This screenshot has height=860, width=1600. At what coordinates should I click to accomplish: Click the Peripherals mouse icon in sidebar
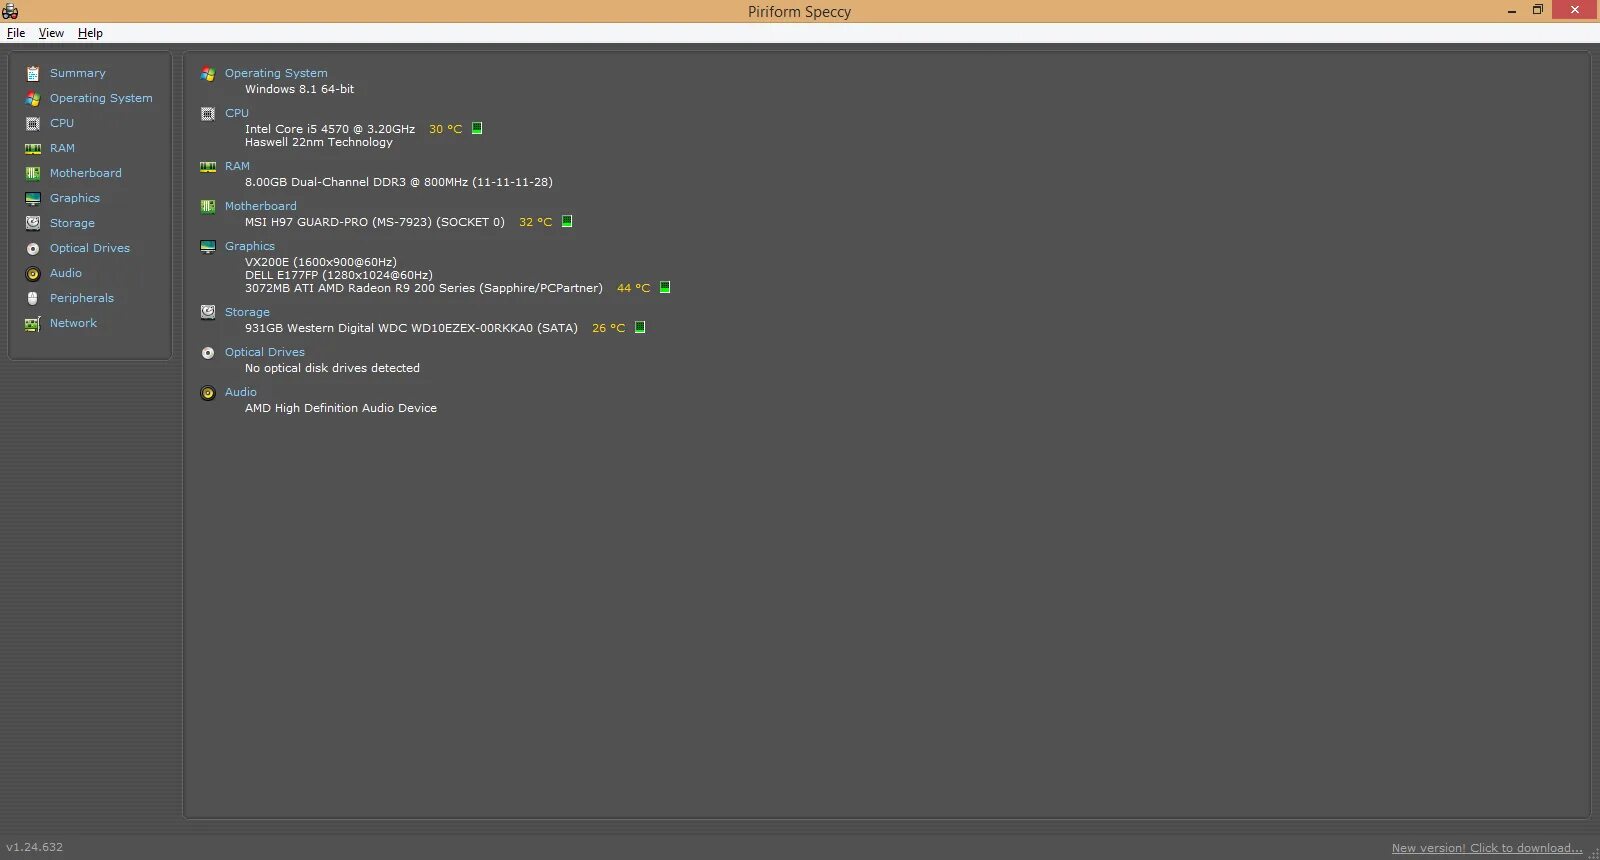[33, 298]
